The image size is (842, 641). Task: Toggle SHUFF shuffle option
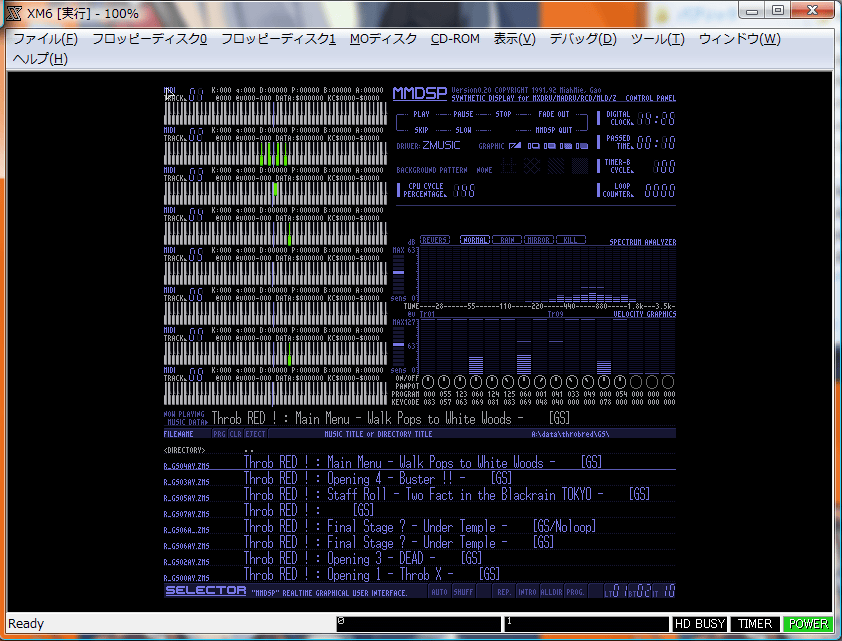click(463, 592)
